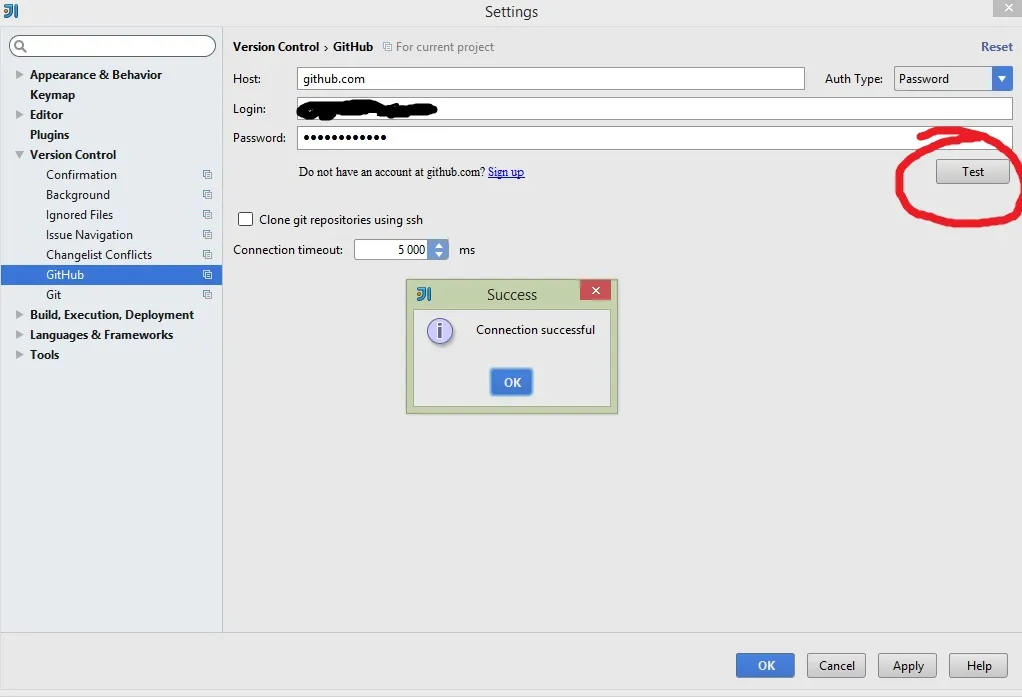1022x697 pixels.
Task: Click the 'For current project' label
Action: tap(445, 46)
